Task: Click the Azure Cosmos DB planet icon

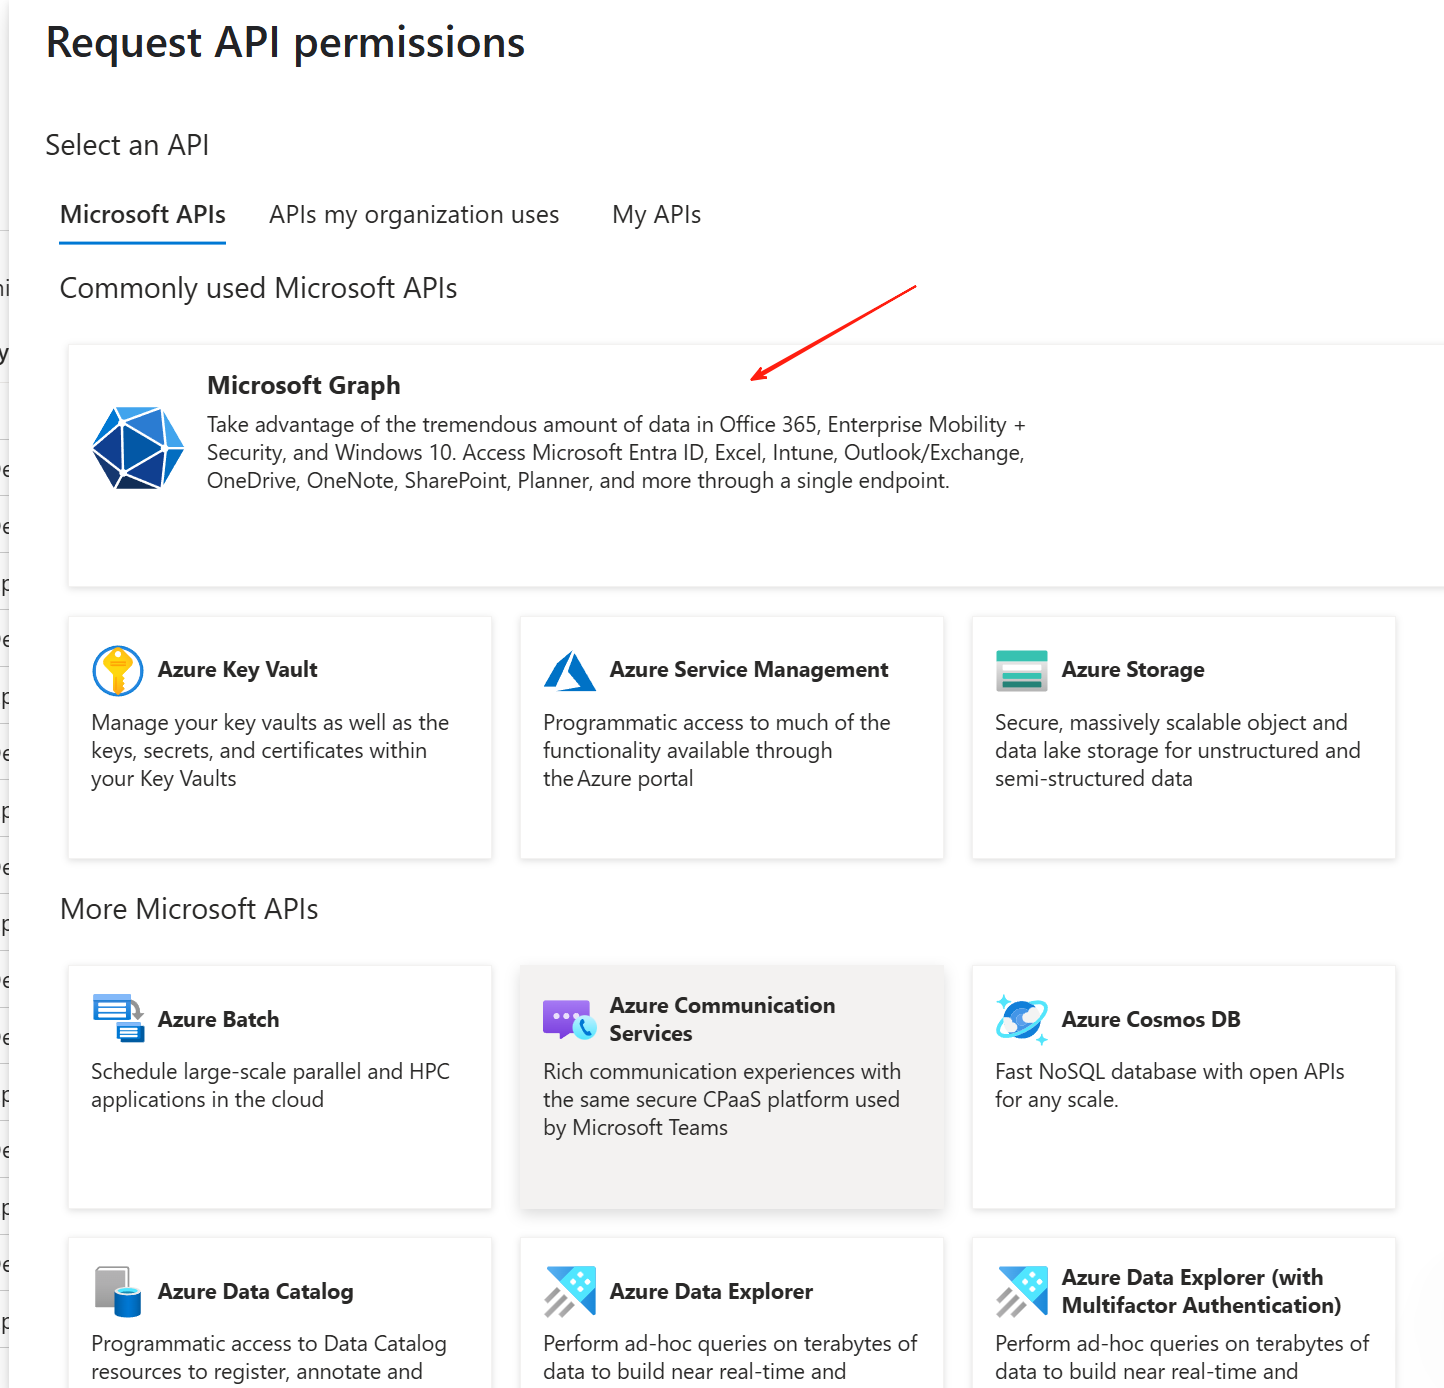Action: tap(1022, 1019)
